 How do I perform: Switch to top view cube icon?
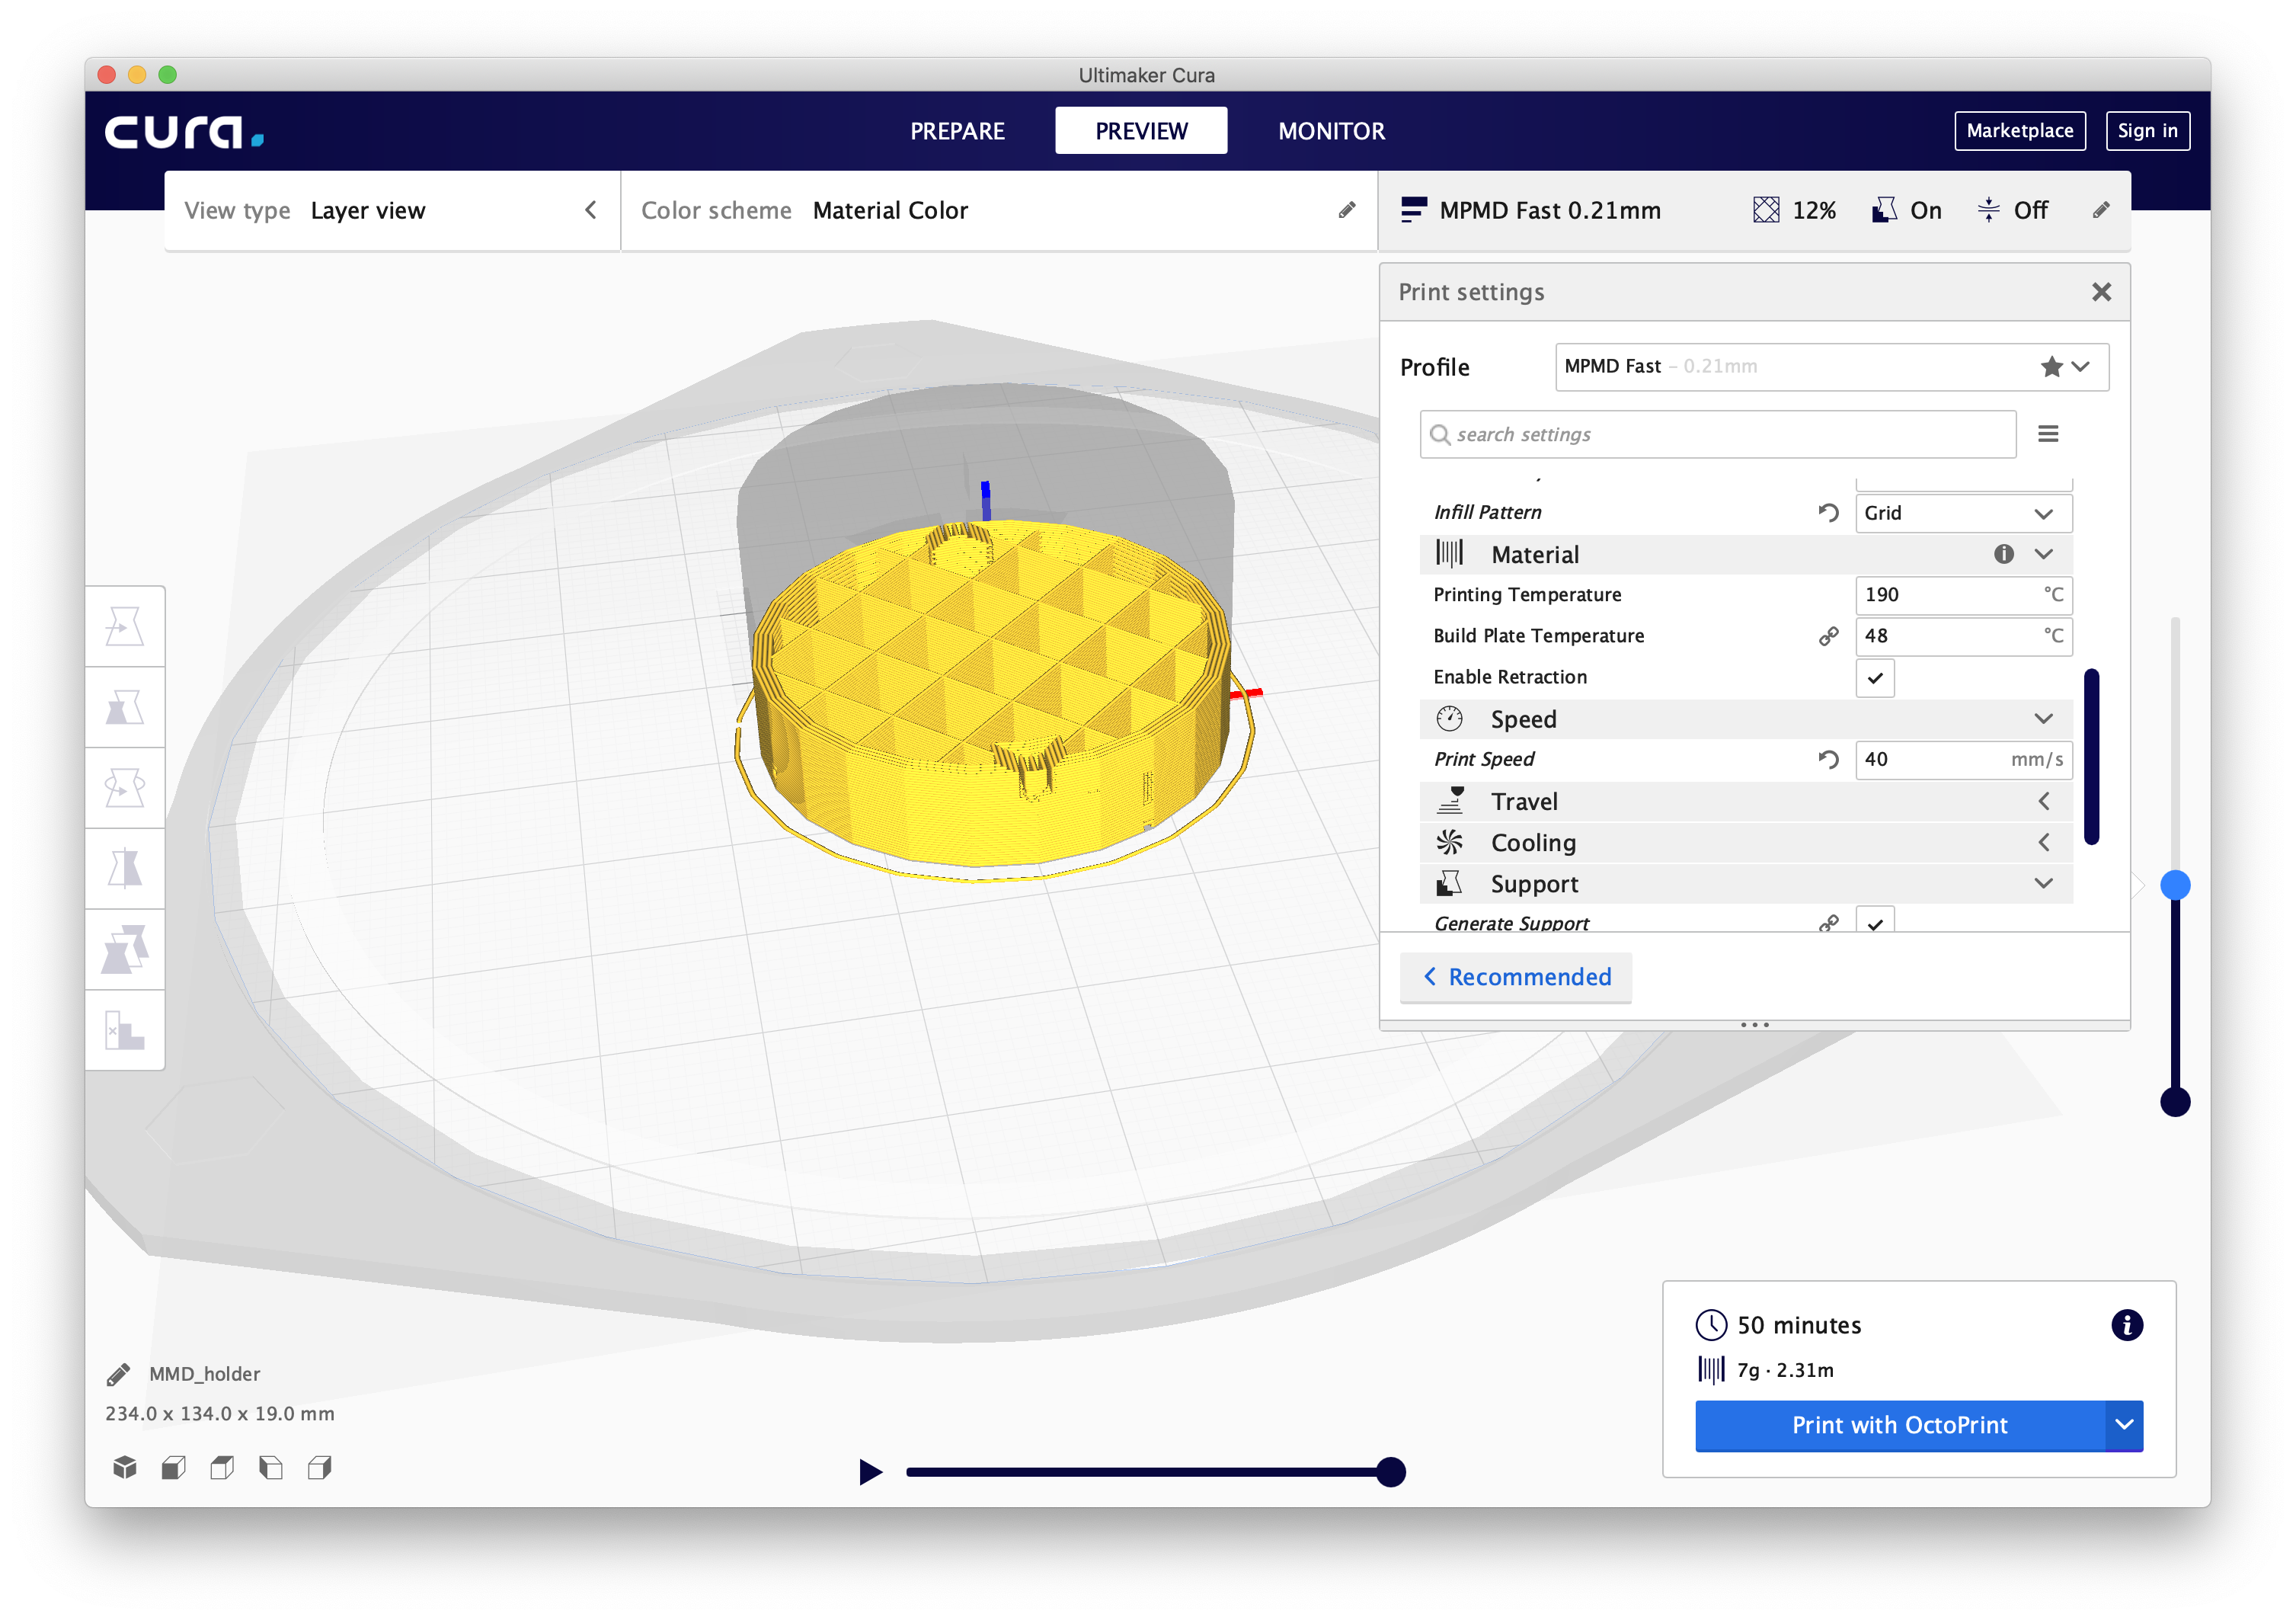point(222,1467)
